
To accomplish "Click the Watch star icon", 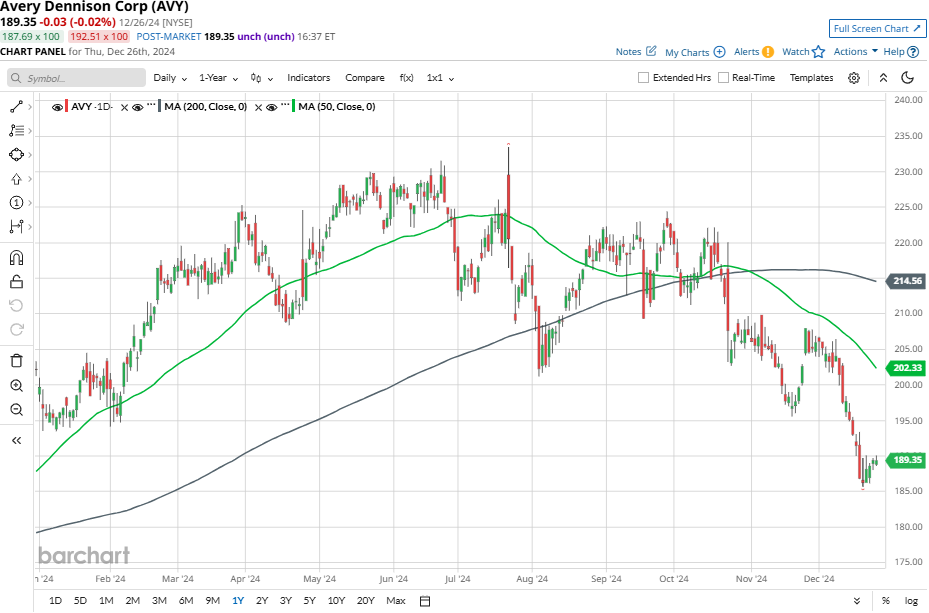I will tap(818, 52).
